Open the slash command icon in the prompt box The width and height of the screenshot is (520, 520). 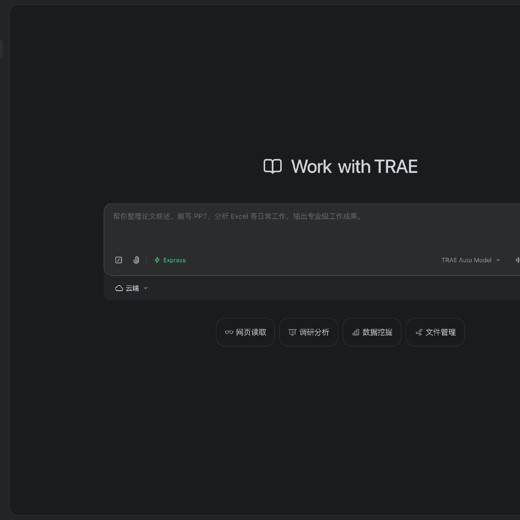(x=118, y=260)
